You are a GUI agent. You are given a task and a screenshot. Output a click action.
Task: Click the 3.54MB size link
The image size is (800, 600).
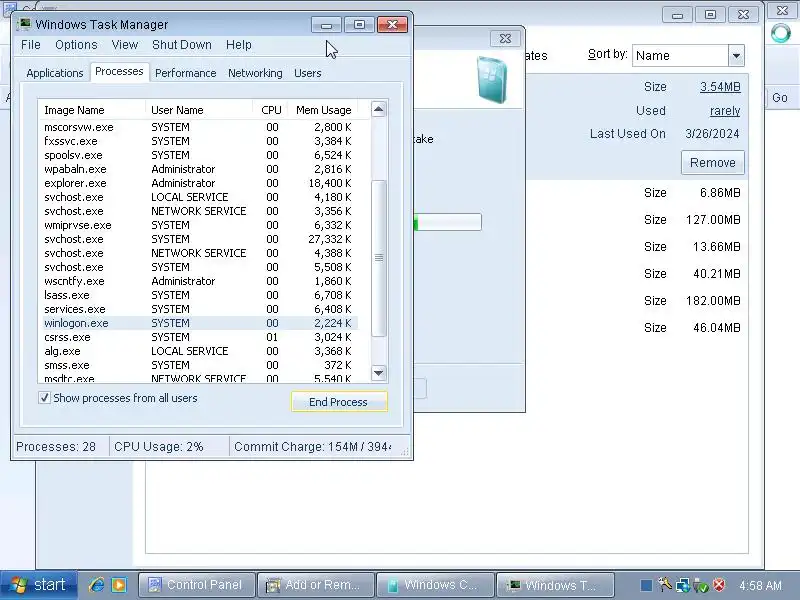click(x=720, y=87)
